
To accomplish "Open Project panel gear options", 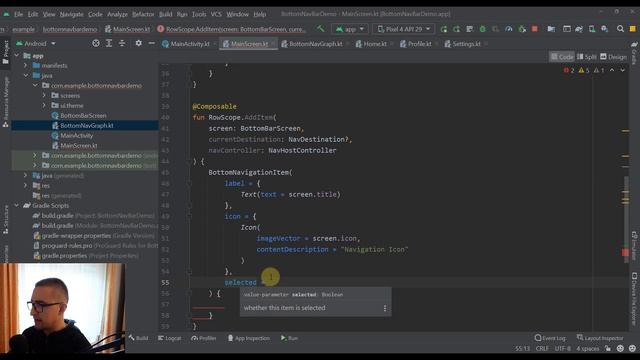I will click(x=138, y=43).
